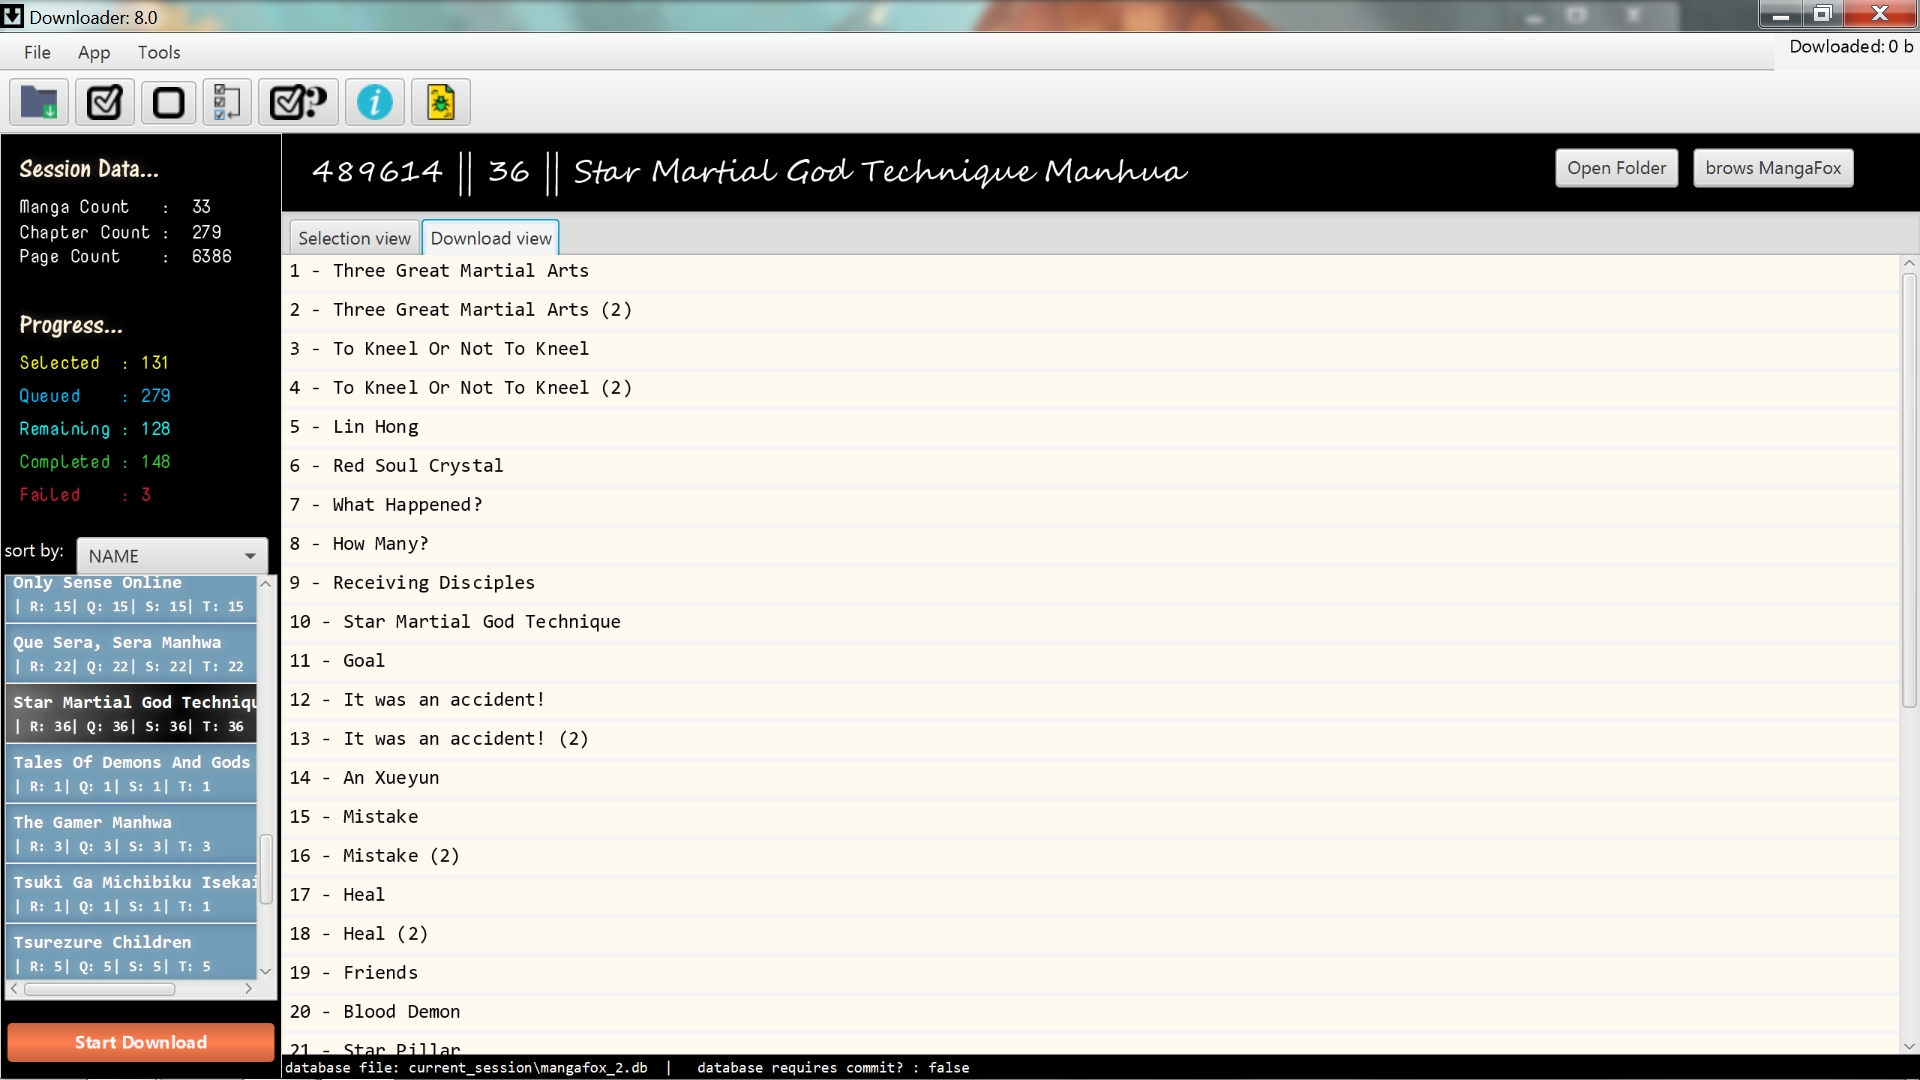Viewport: 1920px width, 1080px height.
Task: Switch to Selection view tab
Action: [x=353, y=237]
